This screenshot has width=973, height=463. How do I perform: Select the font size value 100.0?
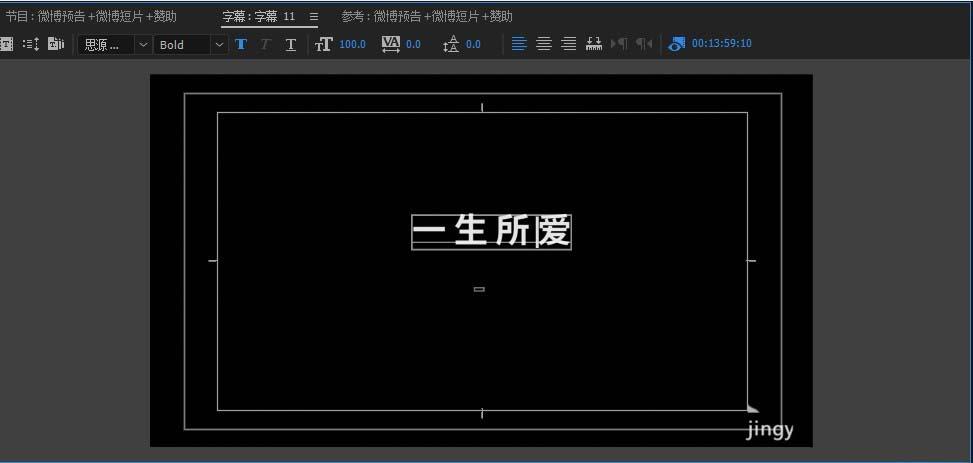(352, 44)
